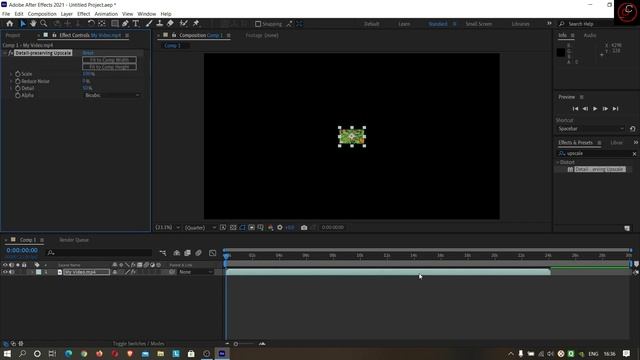Click the Adjust Exposure reset icon
Screen dimensions: 640x360
(x=280, y=227)
